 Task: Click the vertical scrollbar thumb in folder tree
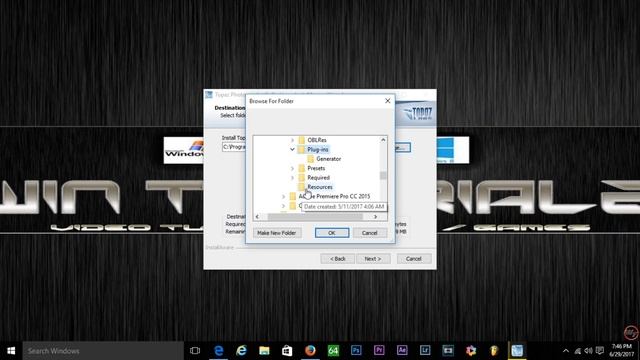[383, 175]
